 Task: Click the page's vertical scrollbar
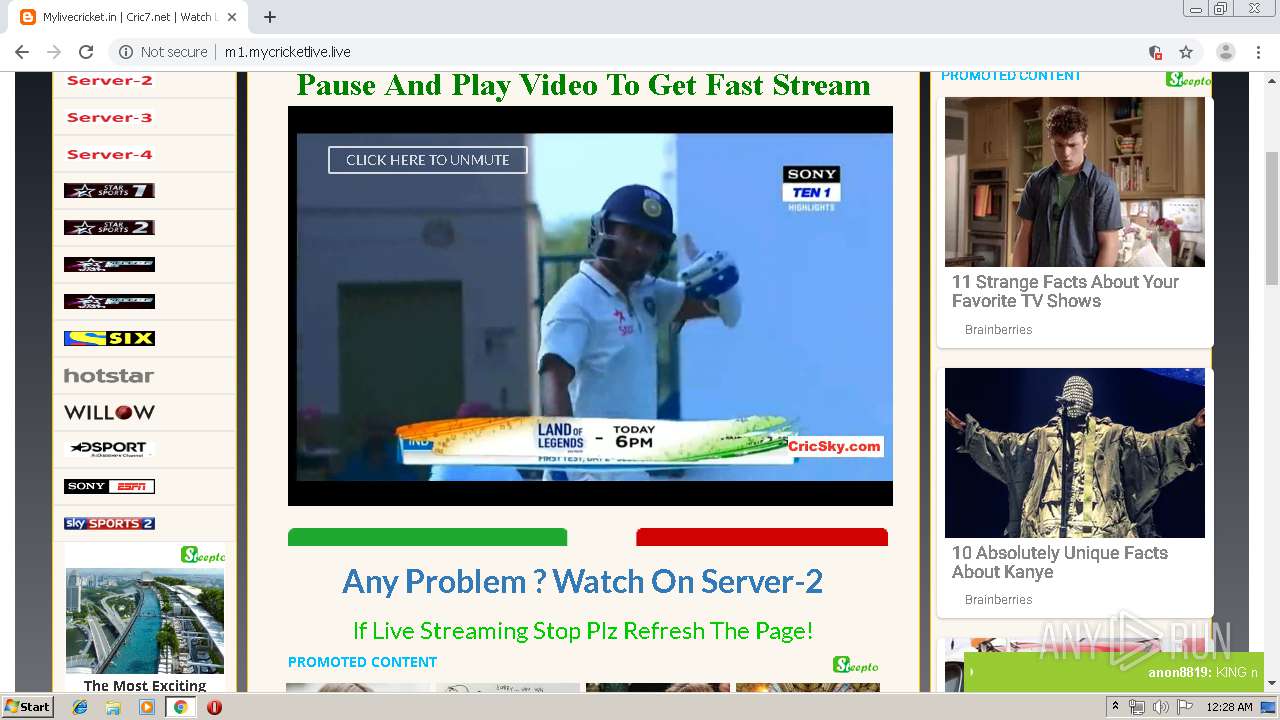coord(1272,219)
